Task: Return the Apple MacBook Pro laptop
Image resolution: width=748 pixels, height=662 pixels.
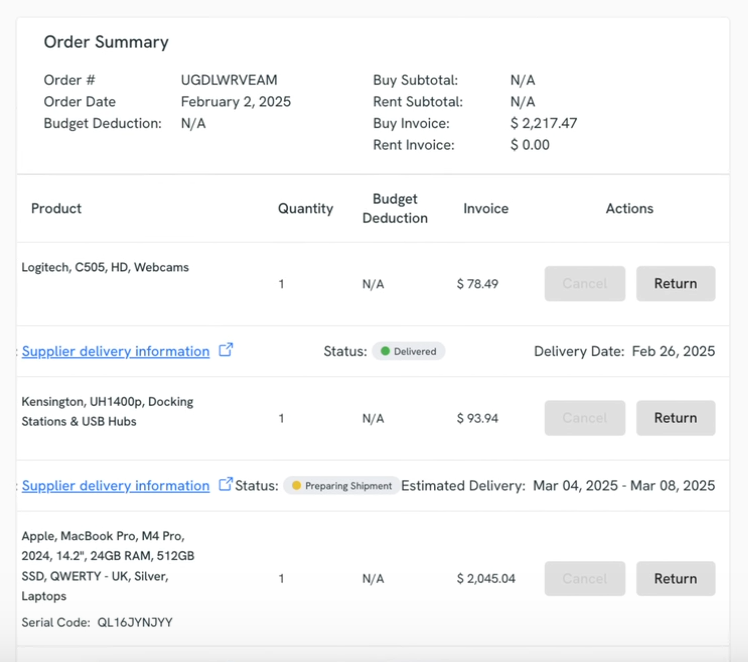Action: click(675, 578)
